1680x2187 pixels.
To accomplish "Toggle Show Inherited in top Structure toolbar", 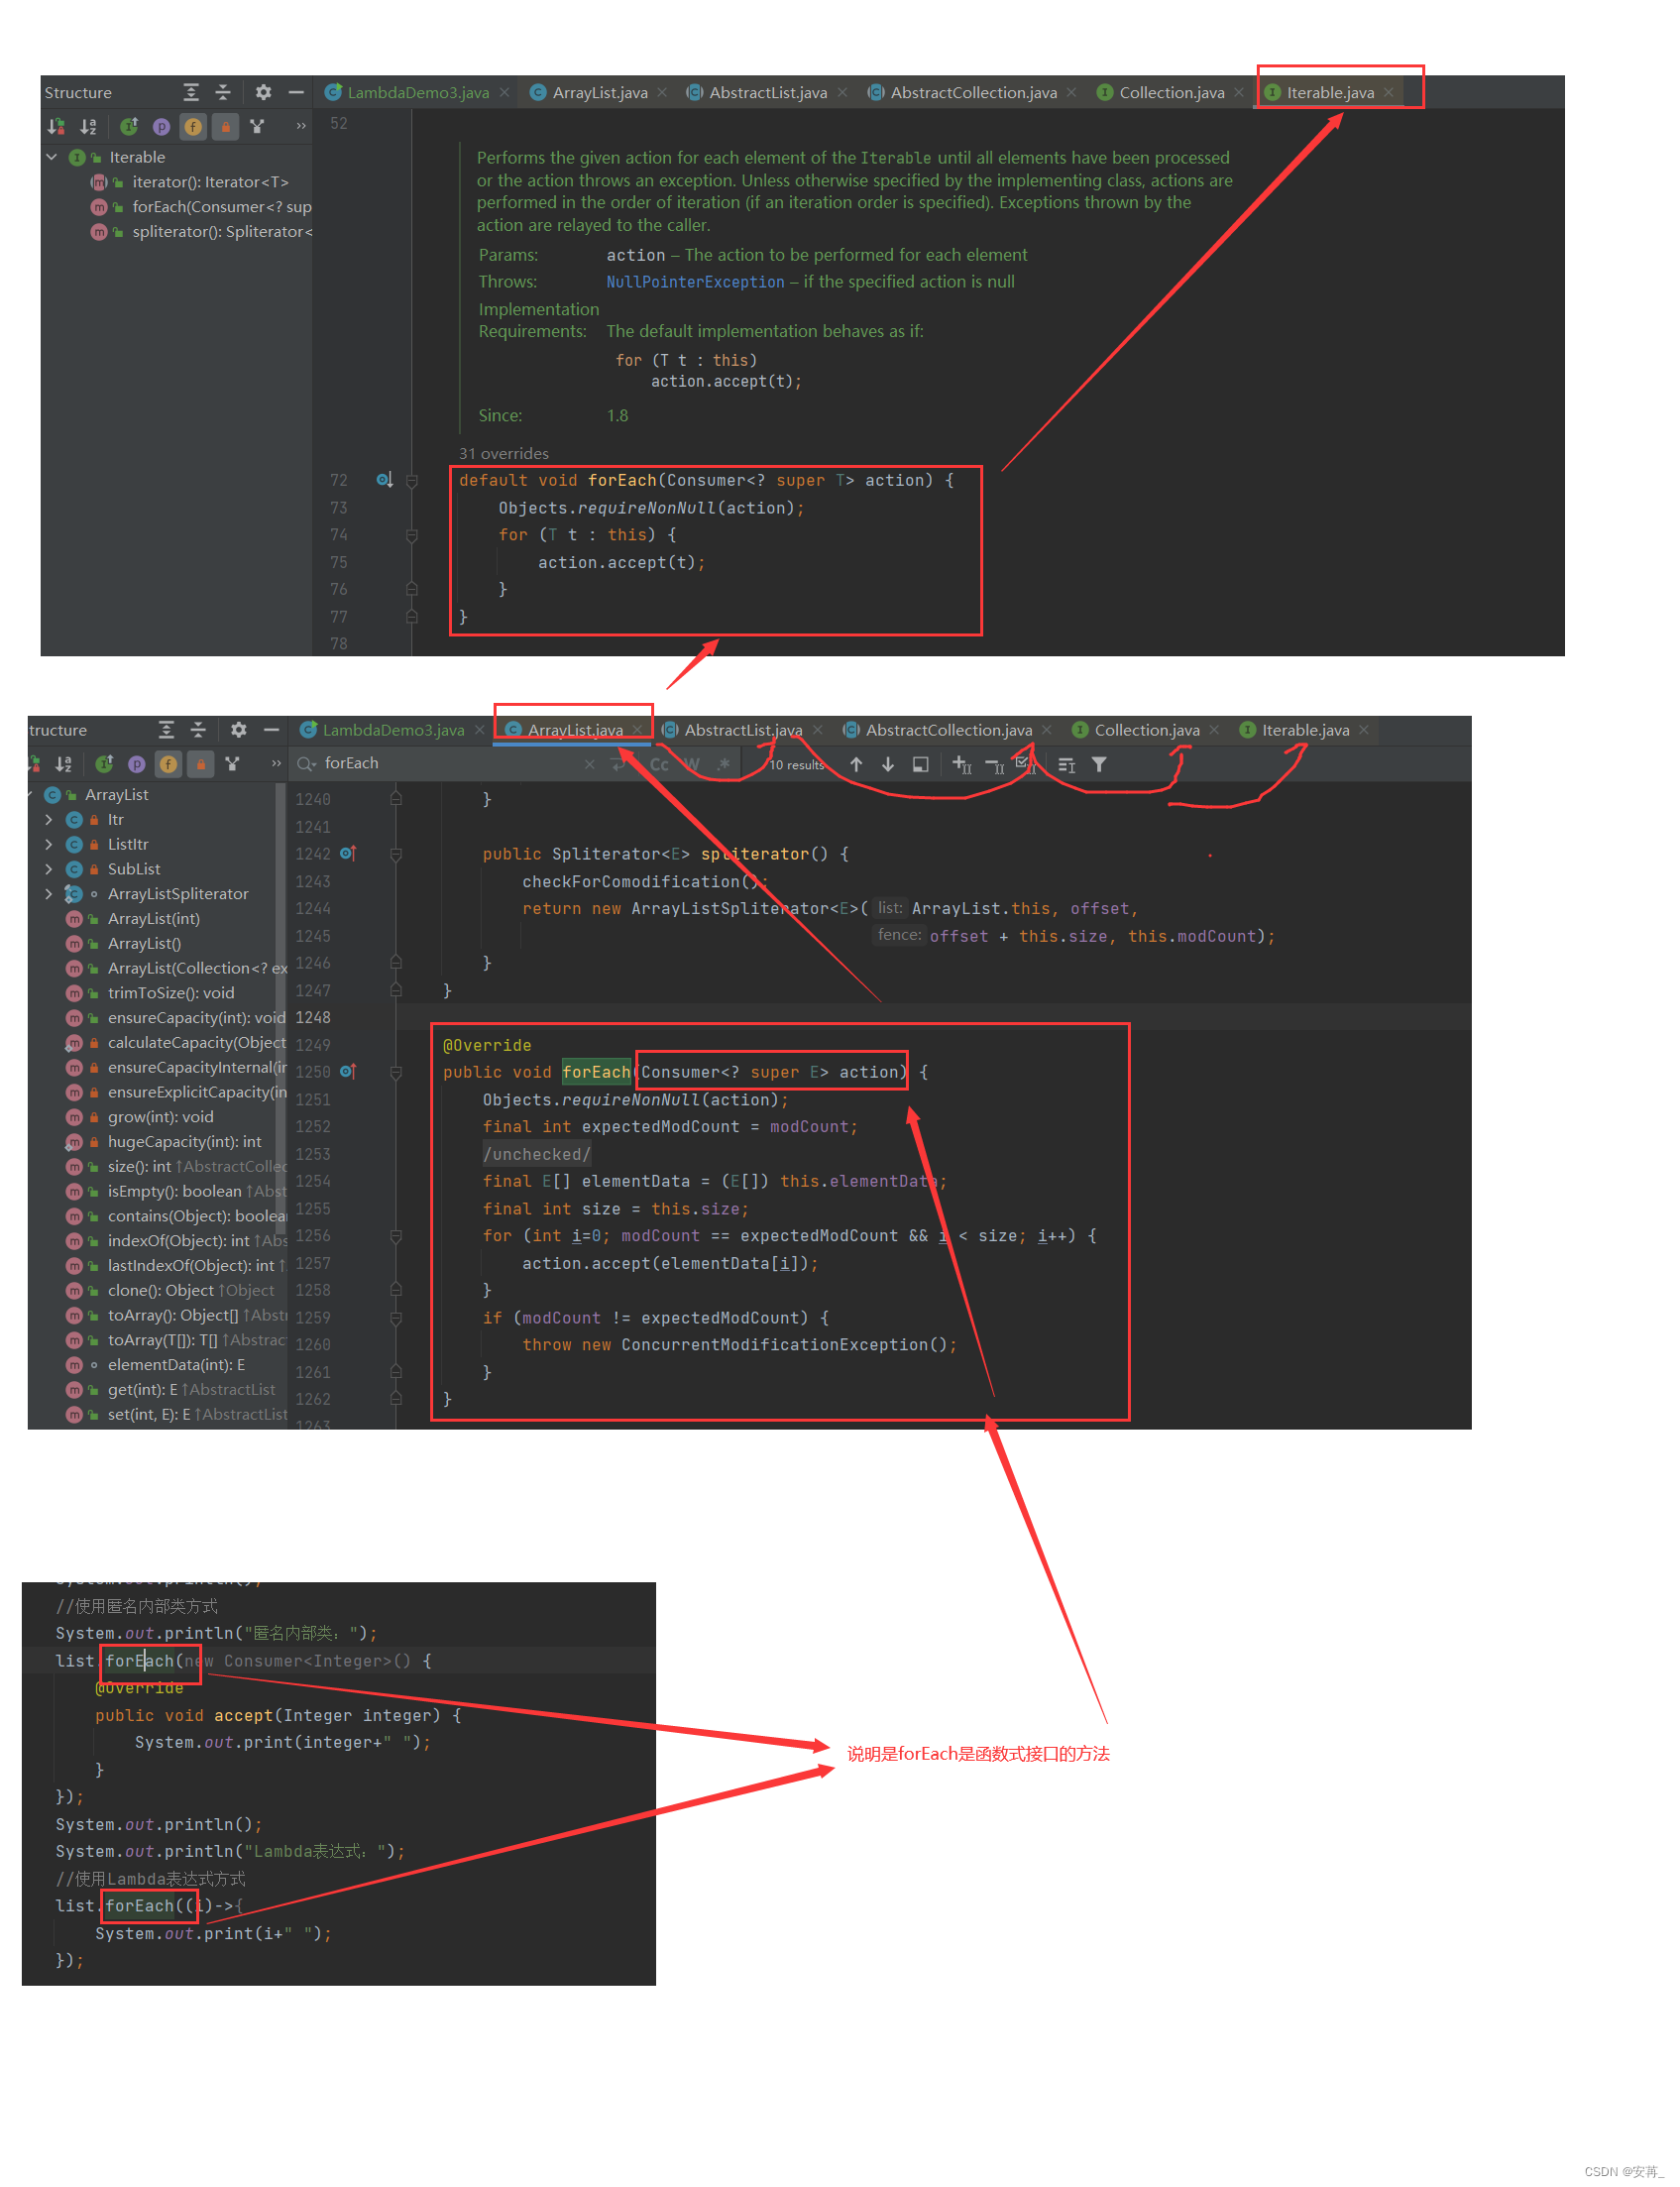I will coord(129,126).
